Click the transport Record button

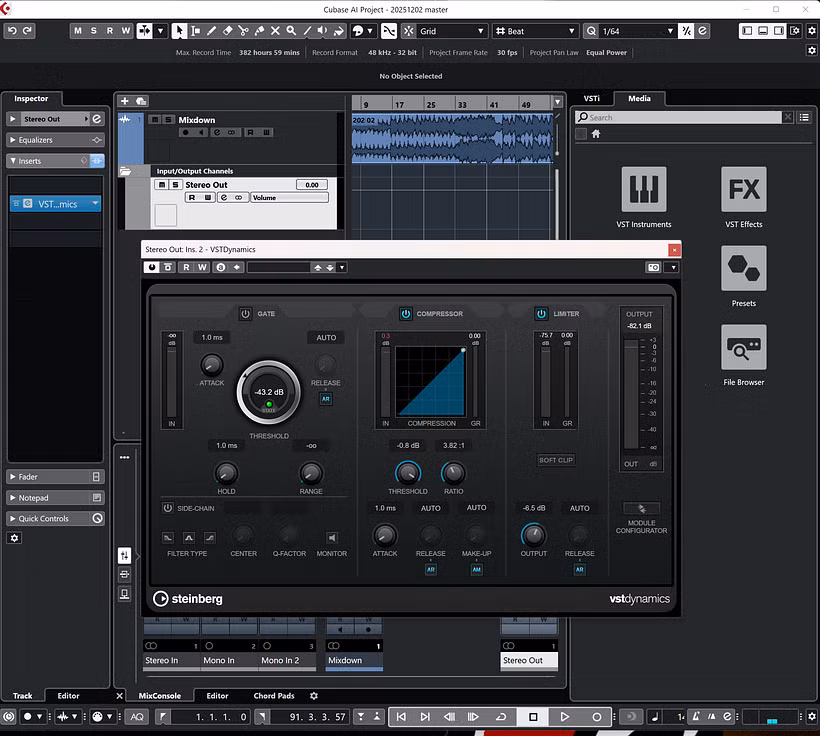pos(596,717)
